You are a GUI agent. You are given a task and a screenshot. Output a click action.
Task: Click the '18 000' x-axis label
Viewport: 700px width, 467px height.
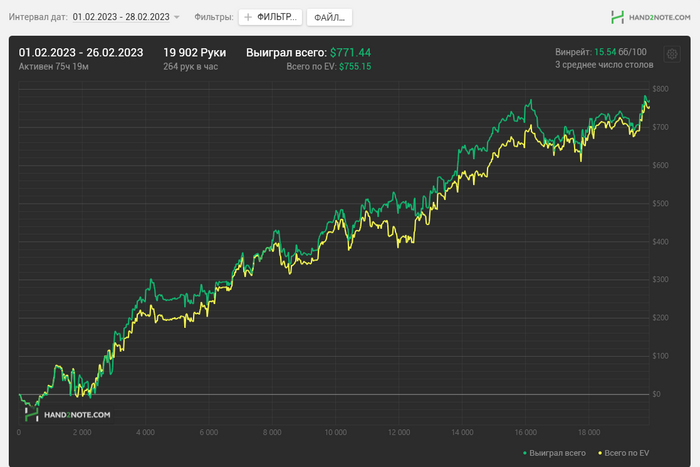pos(589,432)
